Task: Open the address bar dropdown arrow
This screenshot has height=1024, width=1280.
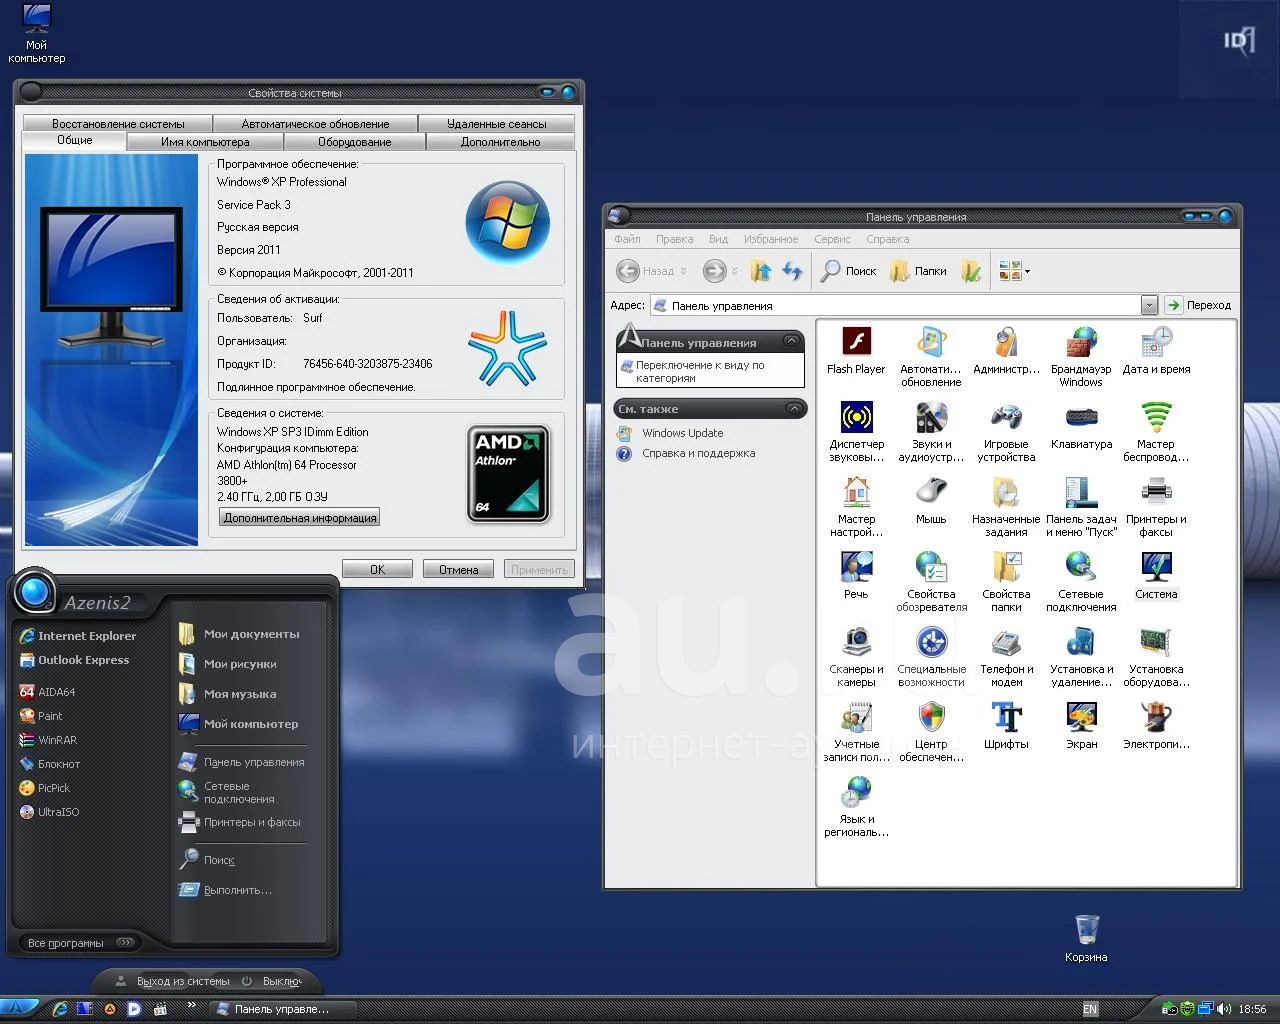Action: pos(1149,305)
